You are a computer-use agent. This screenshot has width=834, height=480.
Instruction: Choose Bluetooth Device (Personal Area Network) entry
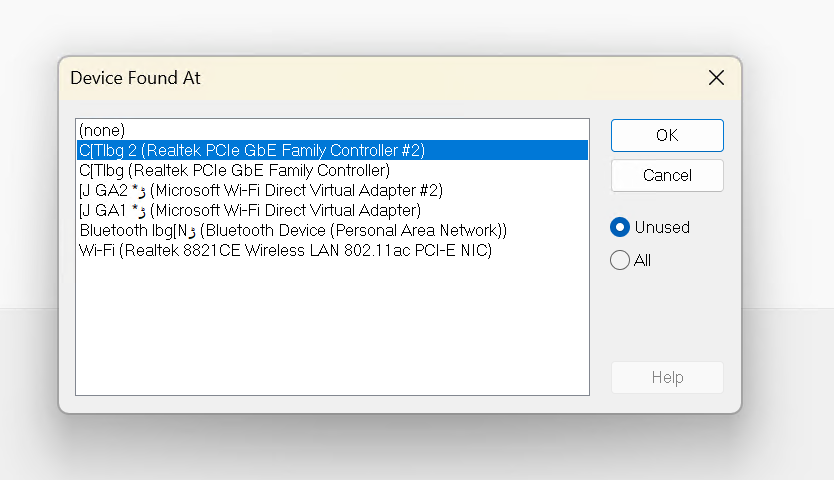click(293, 230)
